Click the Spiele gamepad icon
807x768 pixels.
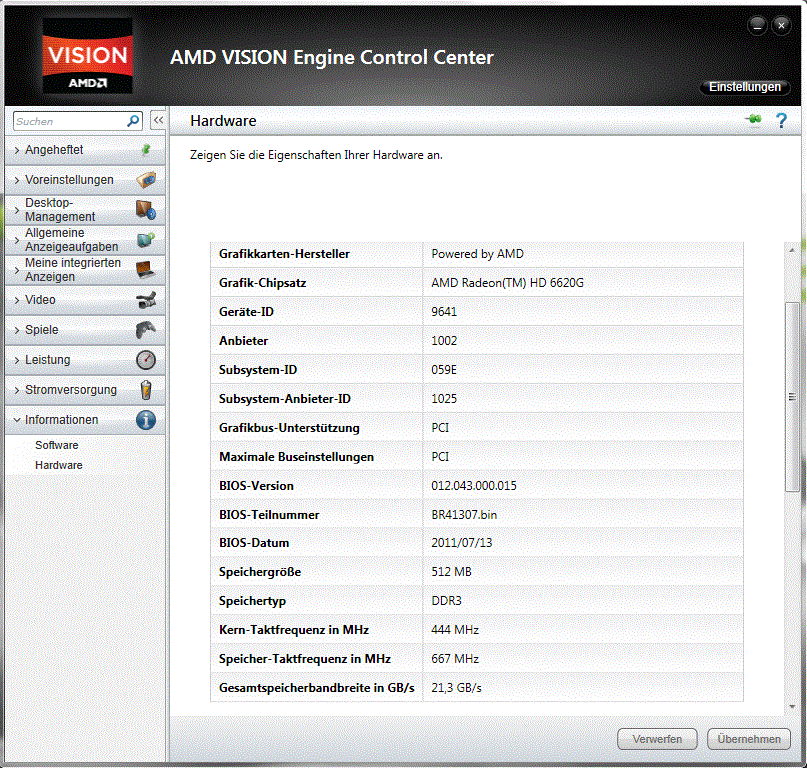[x=146, y=329]
